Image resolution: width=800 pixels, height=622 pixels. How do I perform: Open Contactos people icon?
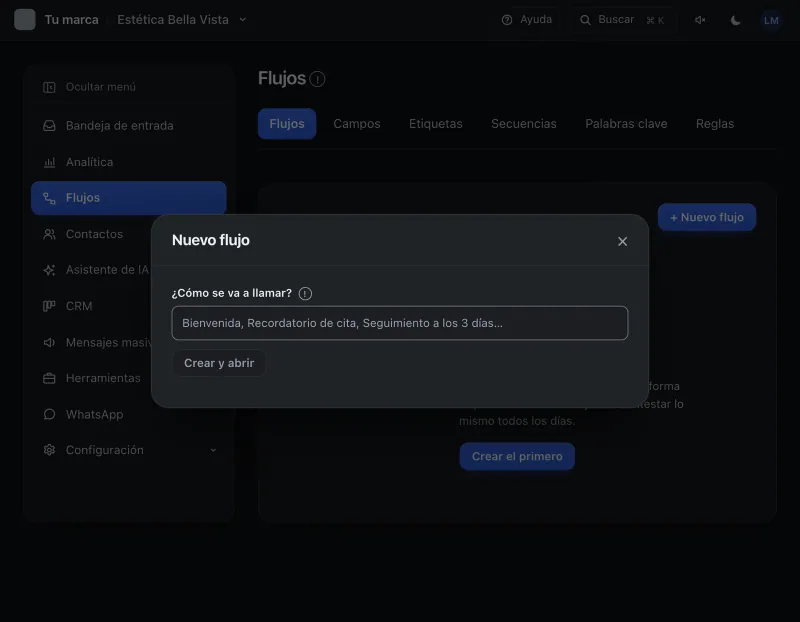(x=49, y=234)
